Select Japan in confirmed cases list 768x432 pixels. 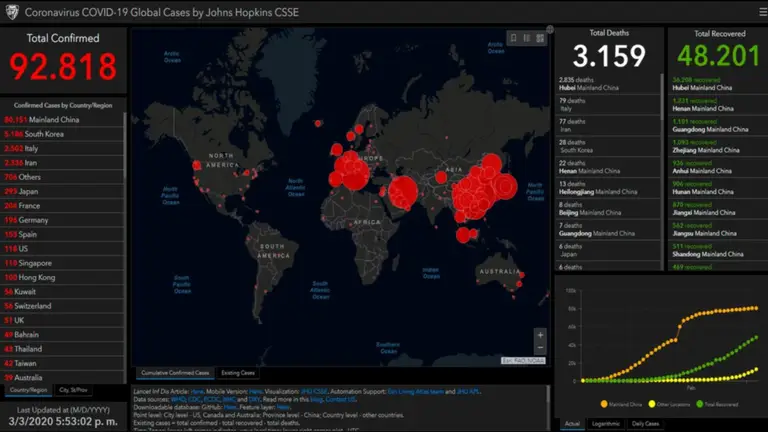(x=62, y=191)
